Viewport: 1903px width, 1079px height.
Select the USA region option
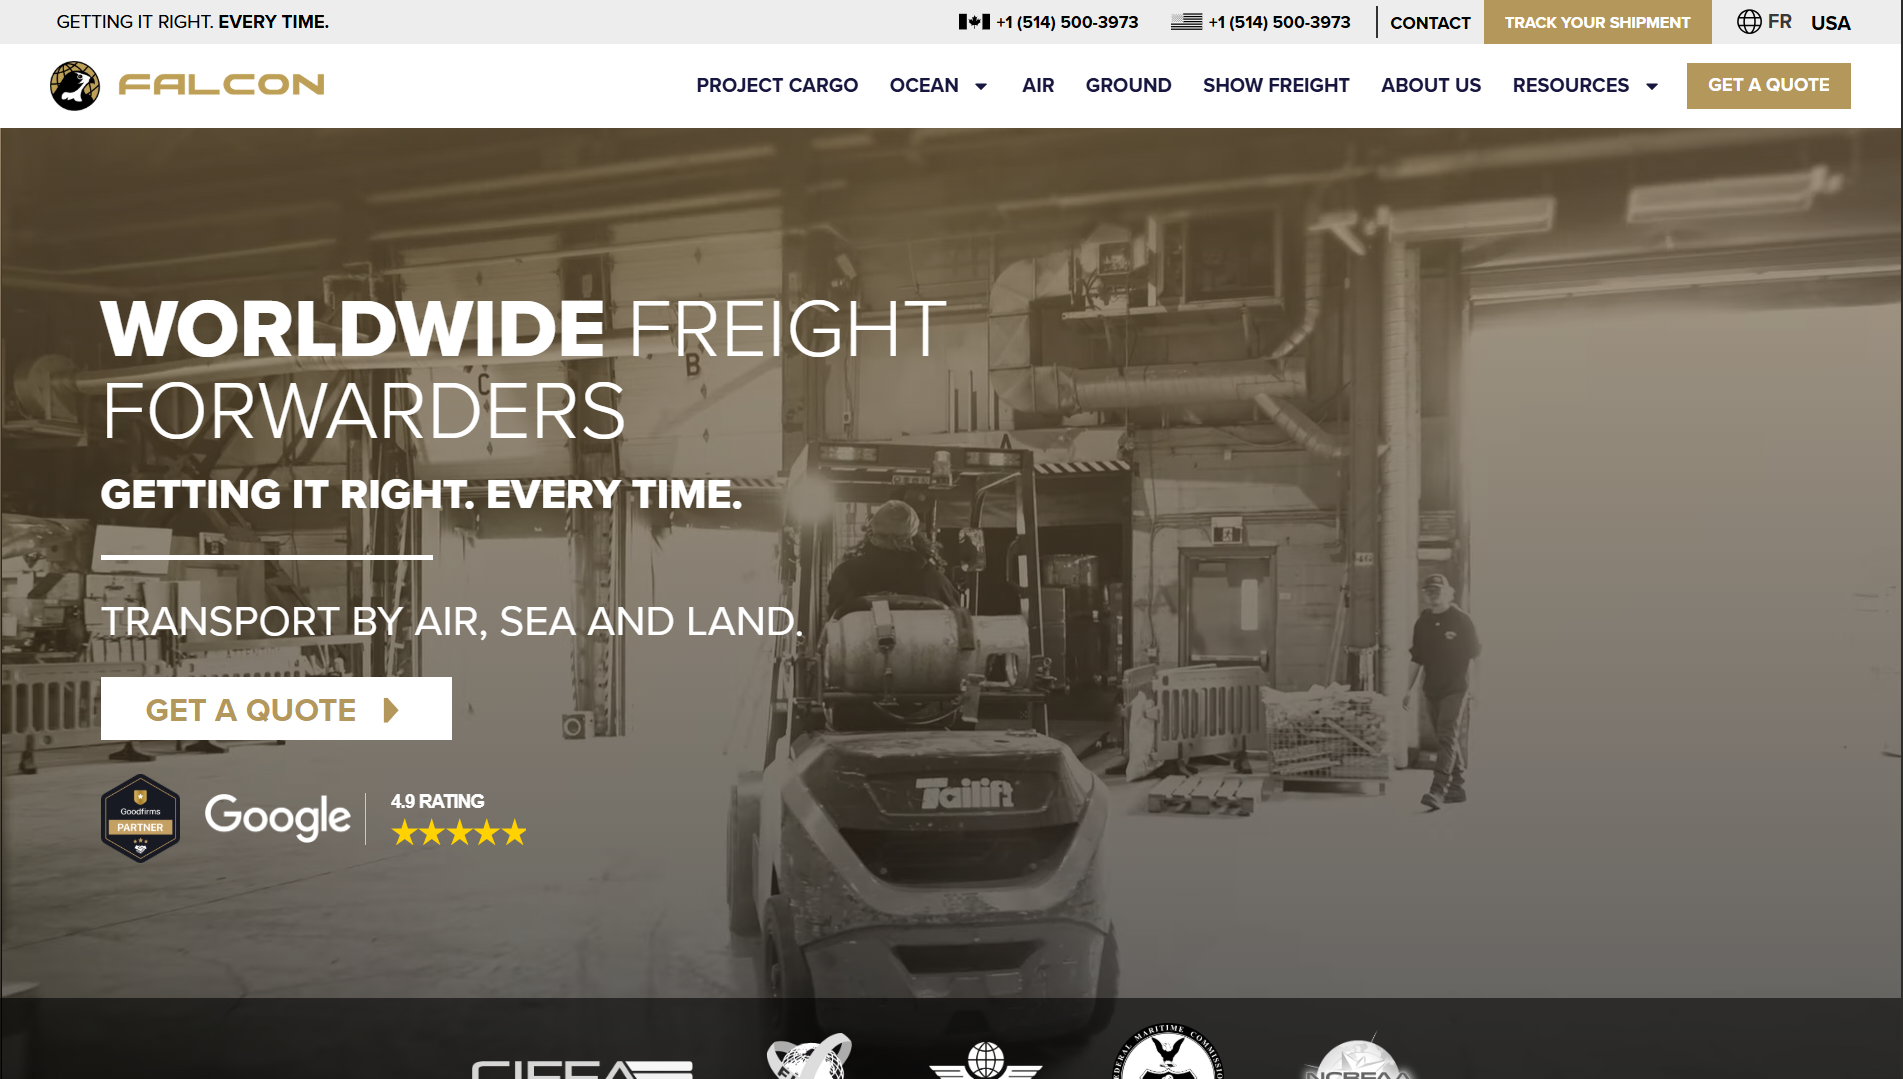point(1830,23)
